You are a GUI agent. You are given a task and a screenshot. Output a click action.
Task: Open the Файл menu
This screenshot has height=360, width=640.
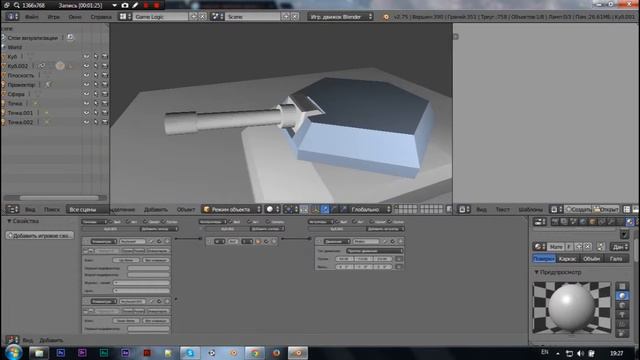[x=31, y=17]
